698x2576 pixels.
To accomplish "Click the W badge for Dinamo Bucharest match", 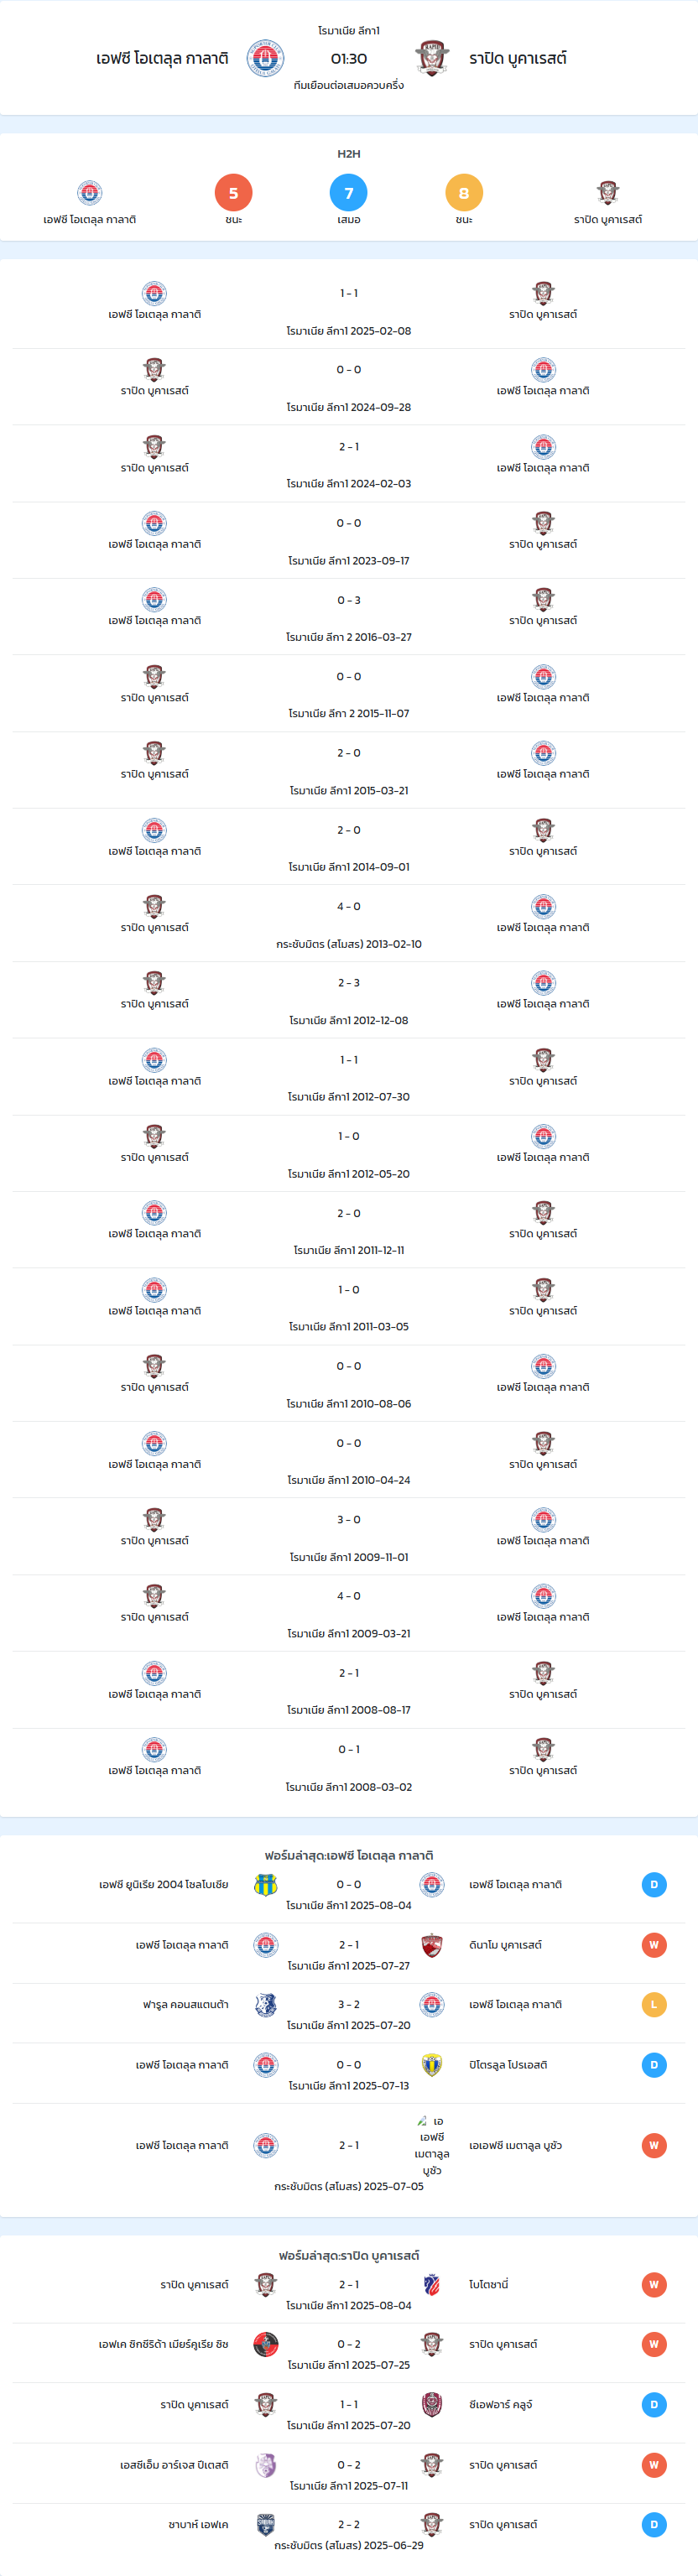I will 654,1945.
